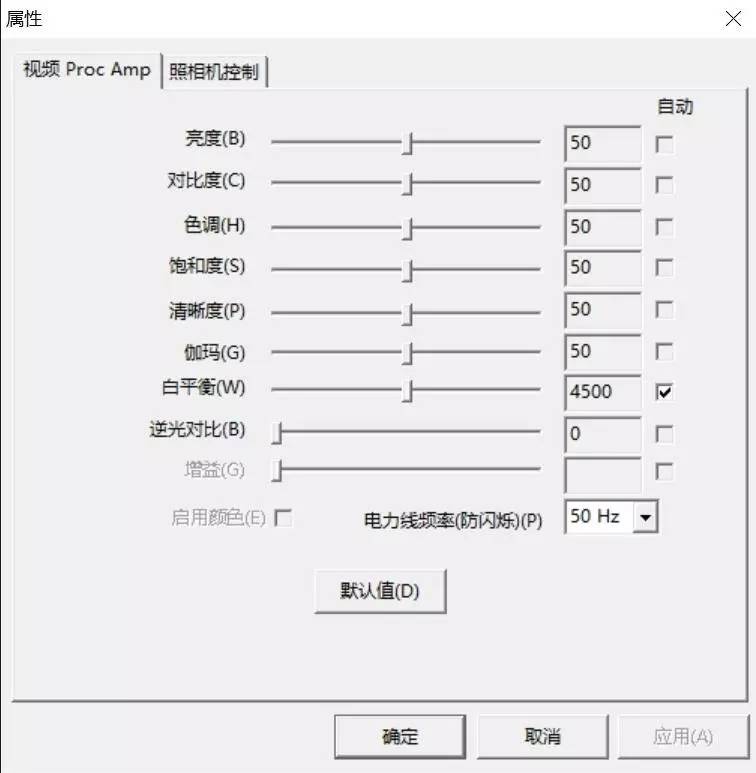
Task: Toggle the auto checkbox for 清晰度(P)
Action: (664, 310)
